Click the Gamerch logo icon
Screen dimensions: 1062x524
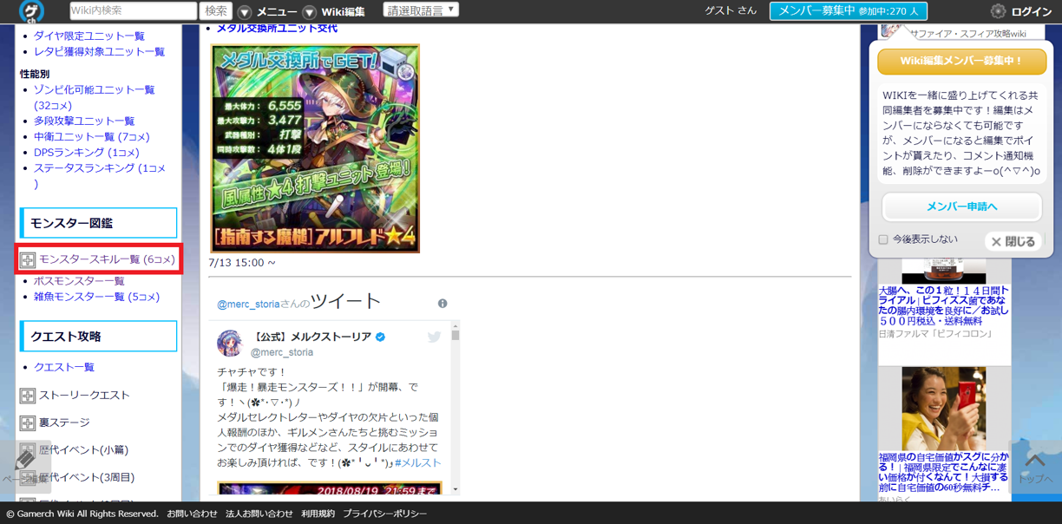click(x=30, y=11)
